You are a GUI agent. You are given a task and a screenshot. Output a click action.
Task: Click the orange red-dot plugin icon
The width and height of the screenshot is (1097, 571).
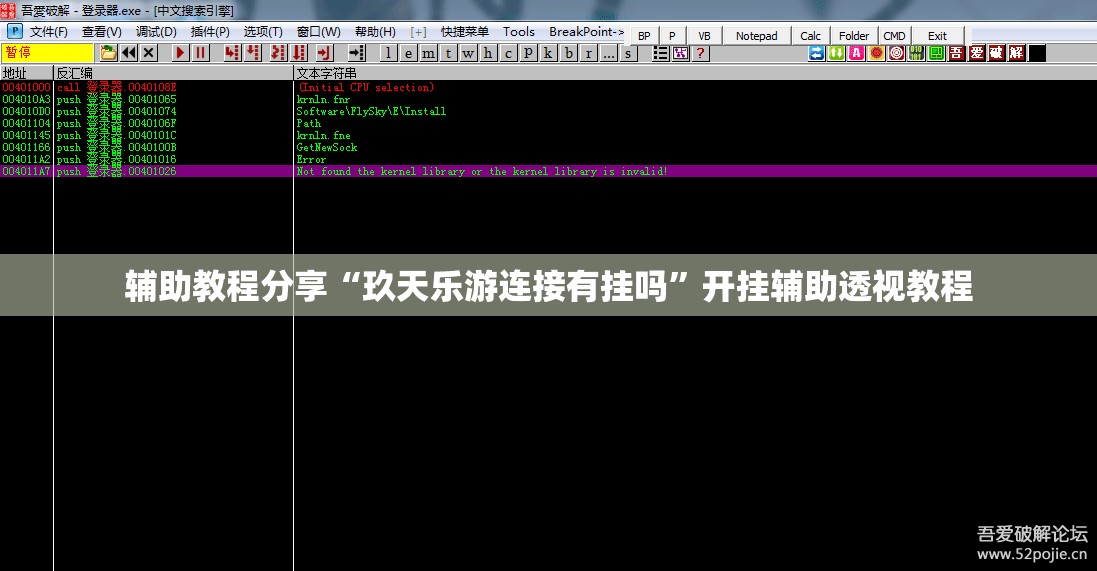coord(877,53)
